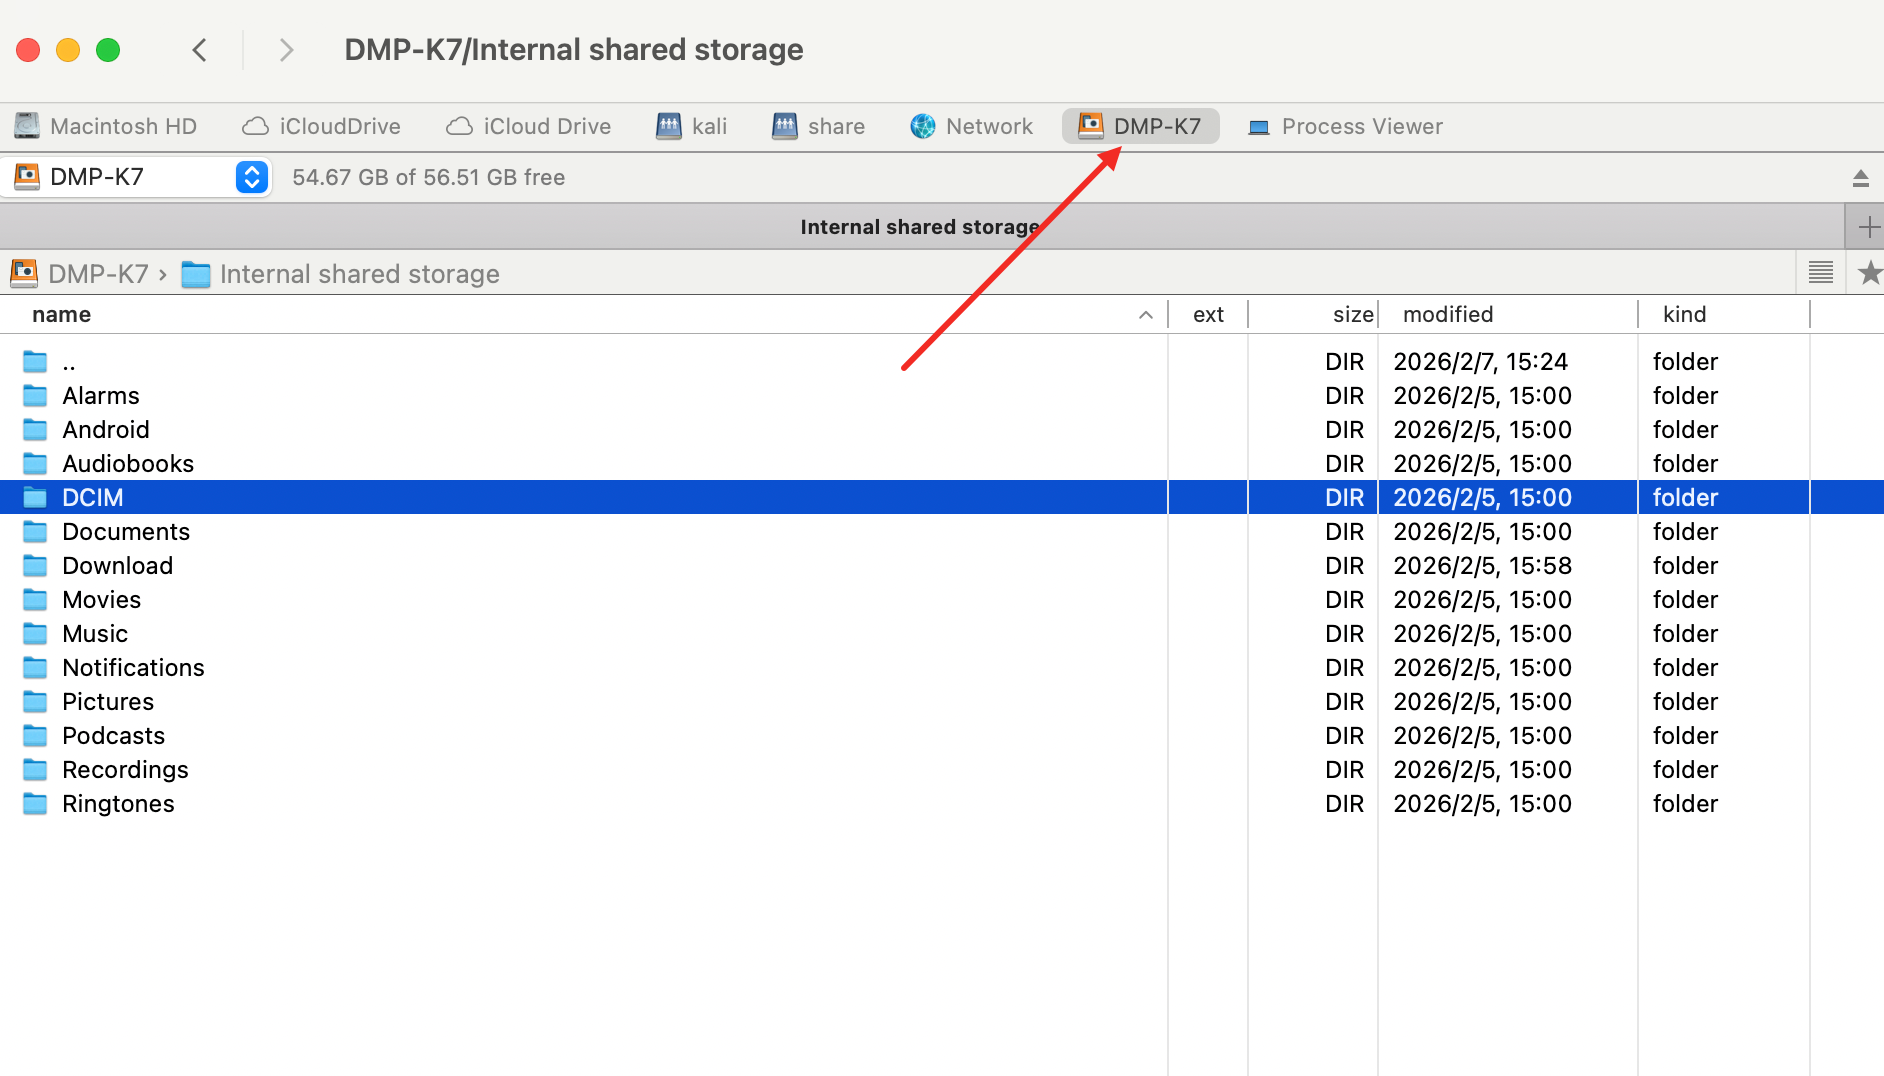This screenshot has width=1884, height=1076.
Task: Open the list view mode icon
Action: (1820, 272)
